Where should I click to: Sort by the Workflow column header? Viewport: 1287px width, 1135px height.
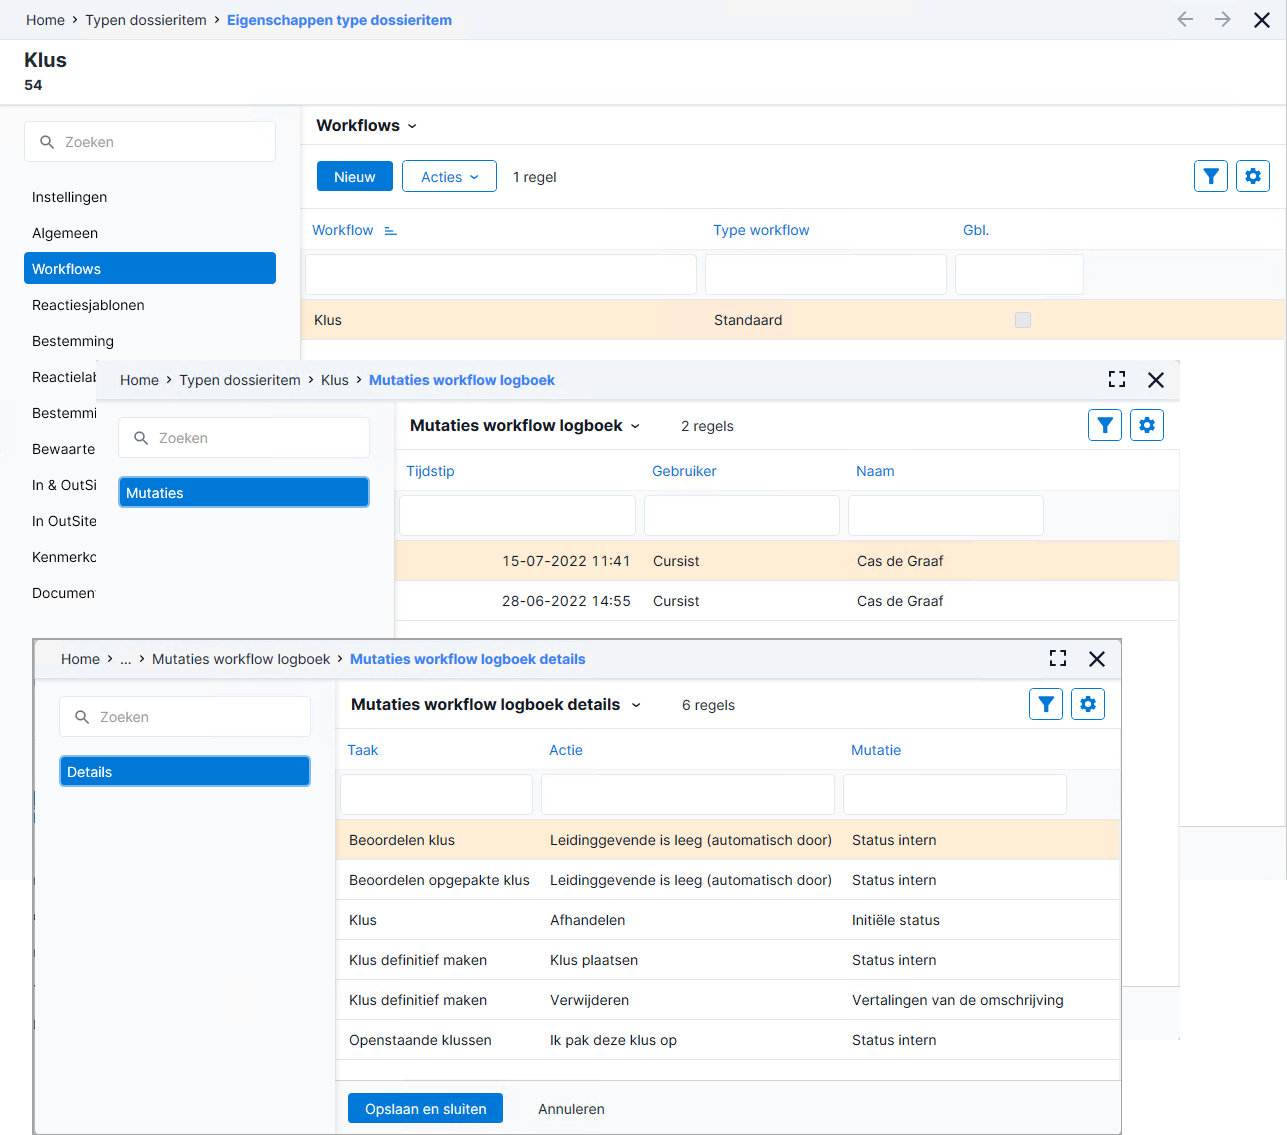tap(343, 230)
